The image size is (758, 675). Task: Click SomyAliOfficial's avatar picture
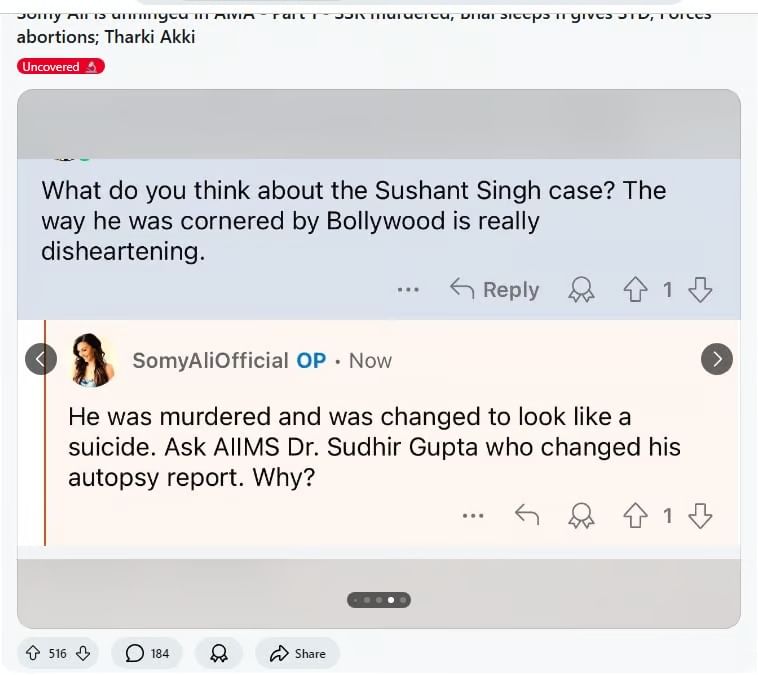coord(92,361)
